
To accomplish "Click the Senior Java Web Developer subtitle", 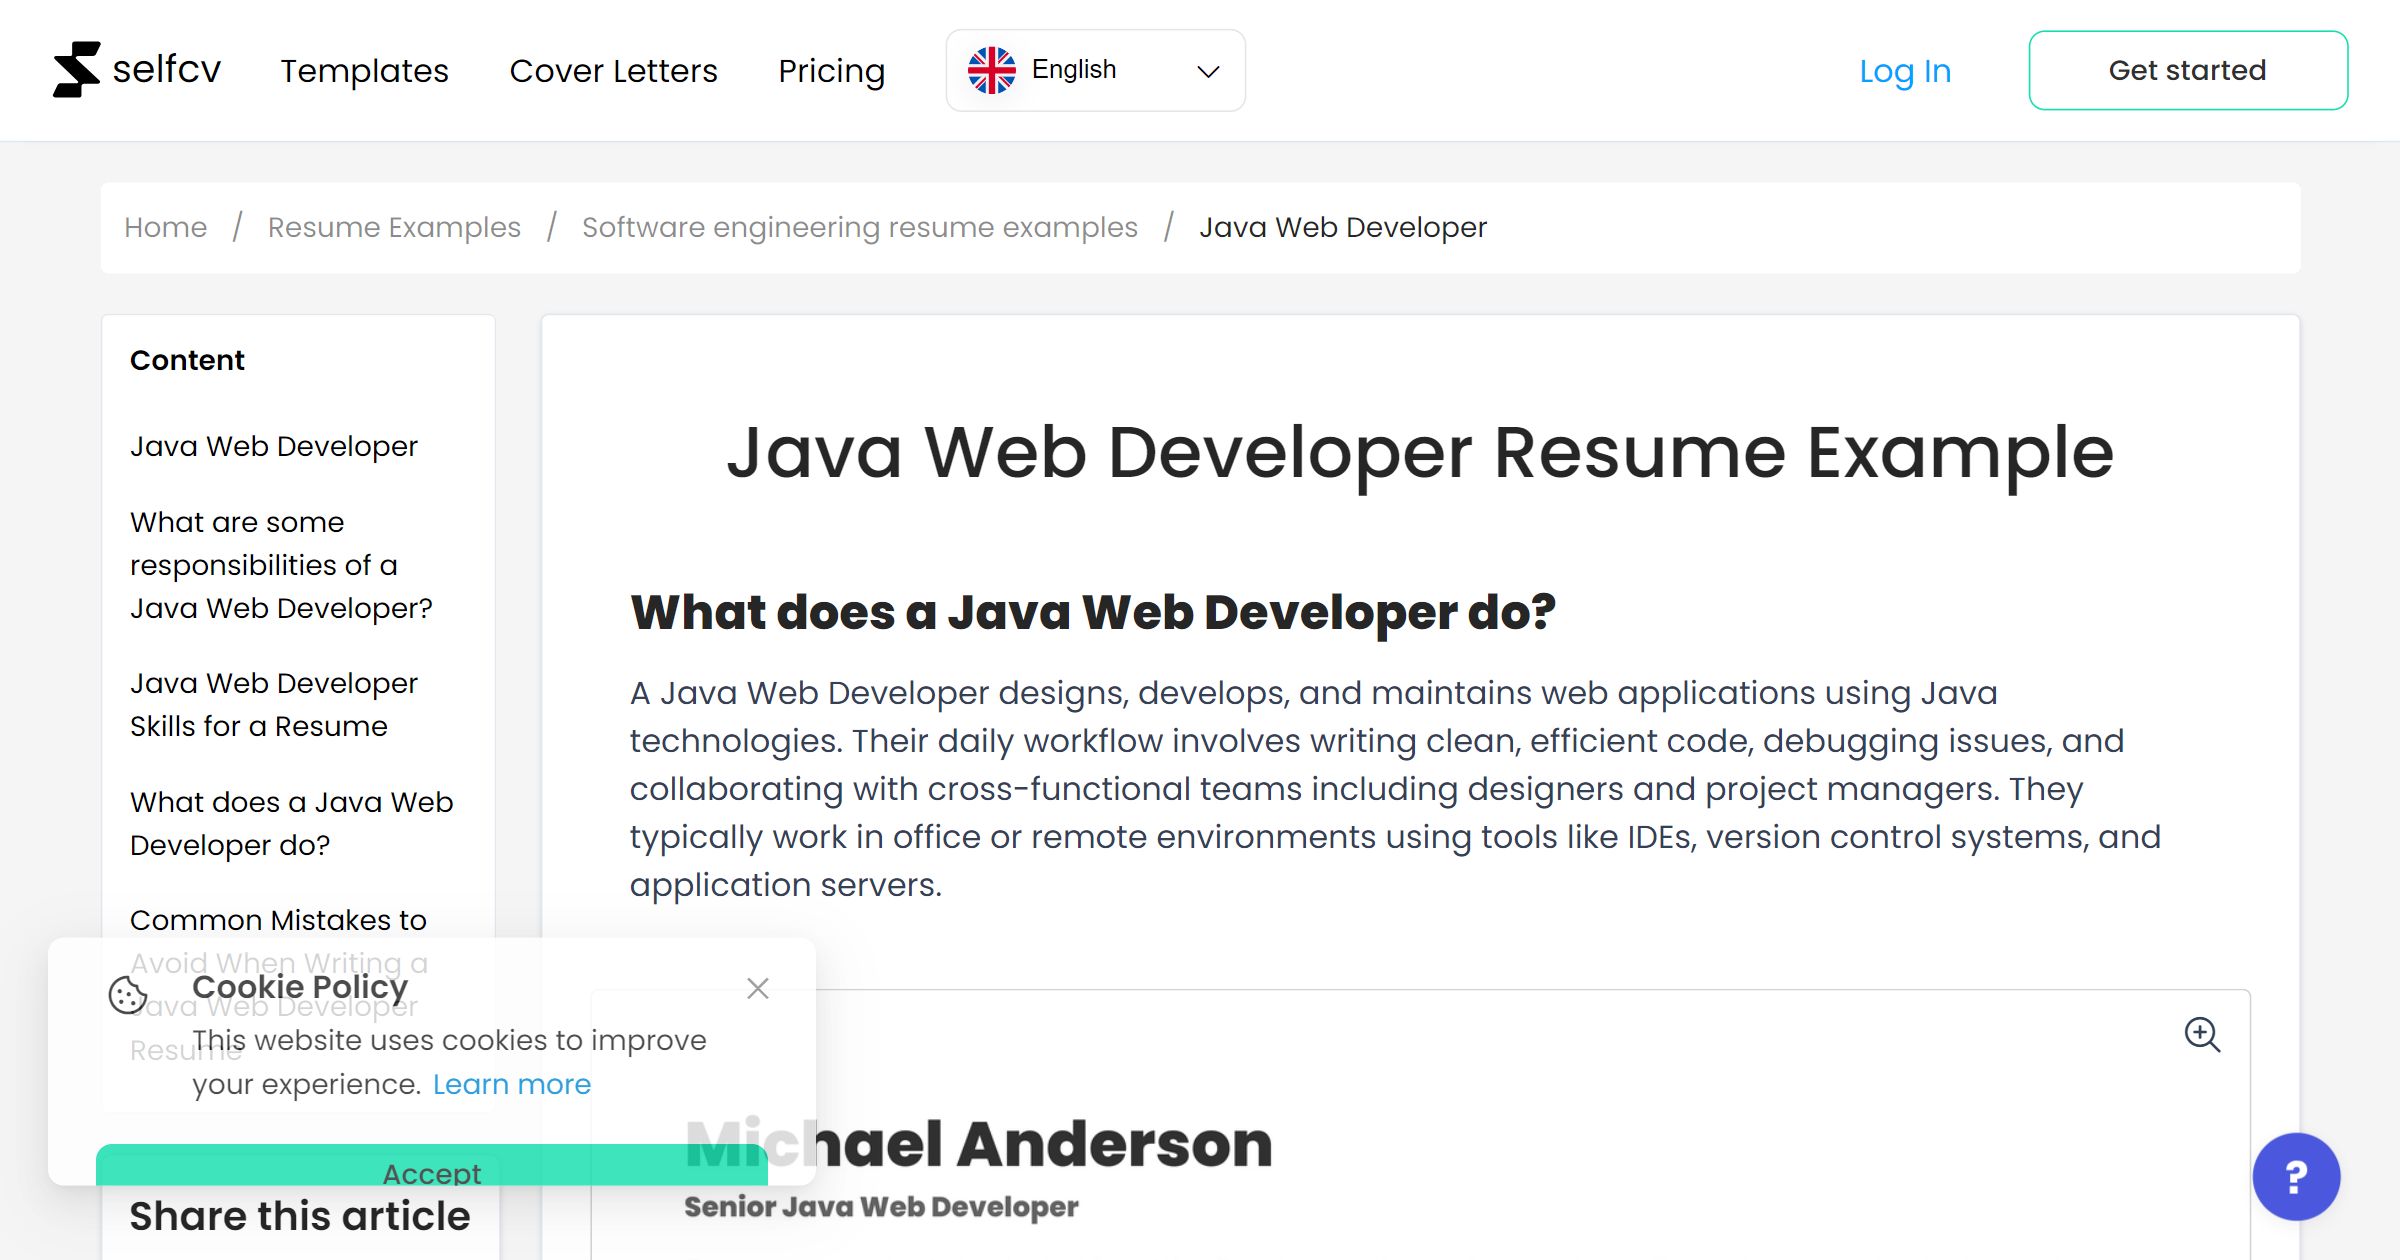I will 881,1207.
